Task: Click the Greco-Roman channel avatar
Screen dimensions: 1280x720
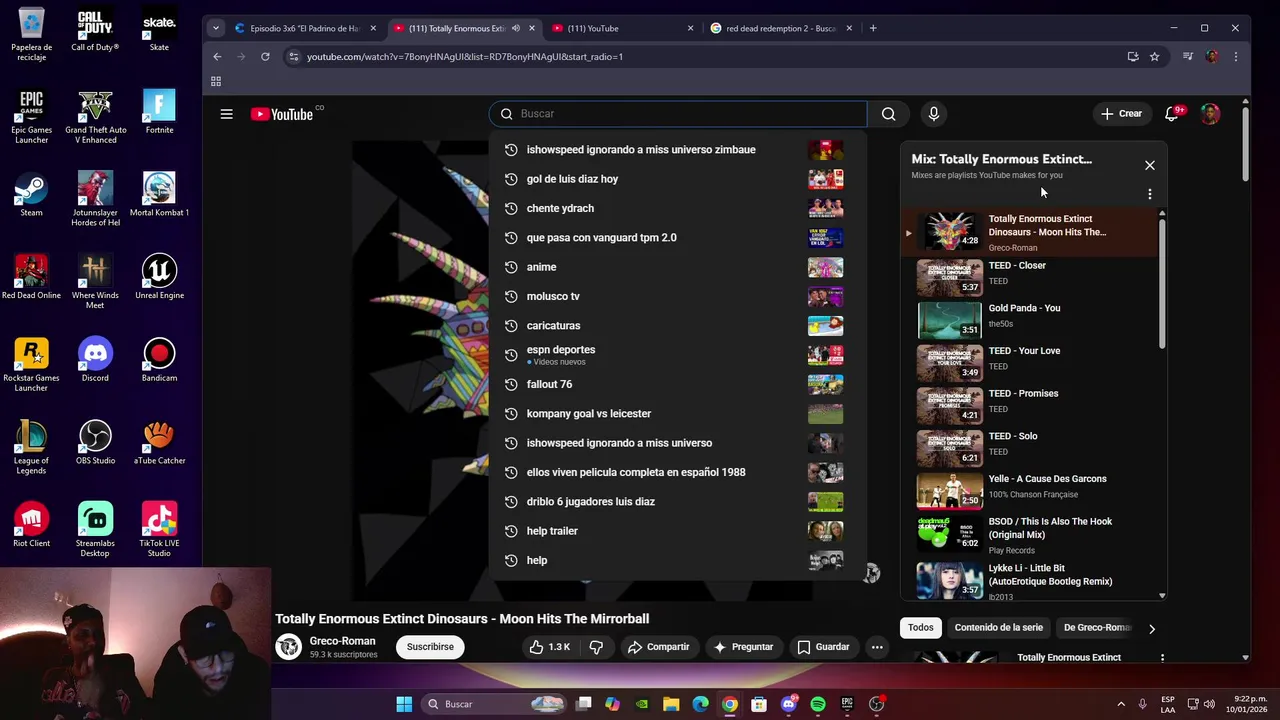Action: pyautogui.click(x=289, y=647)
